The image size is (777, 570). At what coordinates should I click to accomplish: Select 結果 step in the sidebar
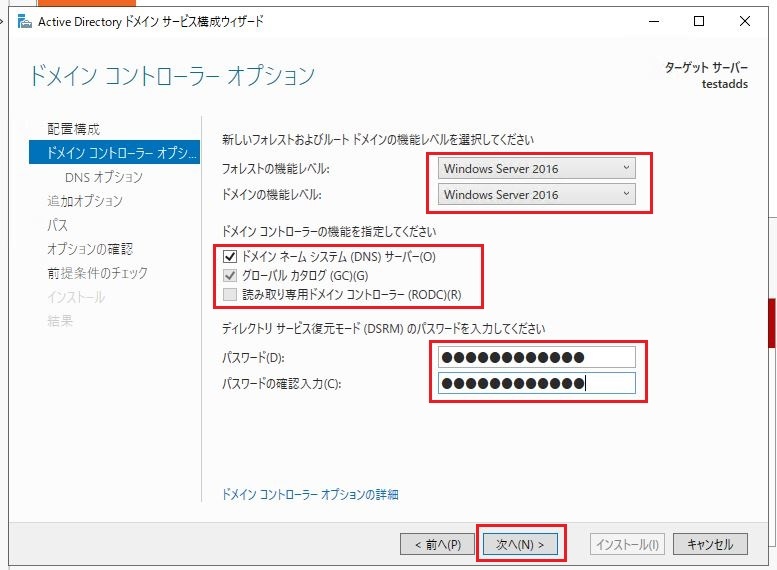60,321
